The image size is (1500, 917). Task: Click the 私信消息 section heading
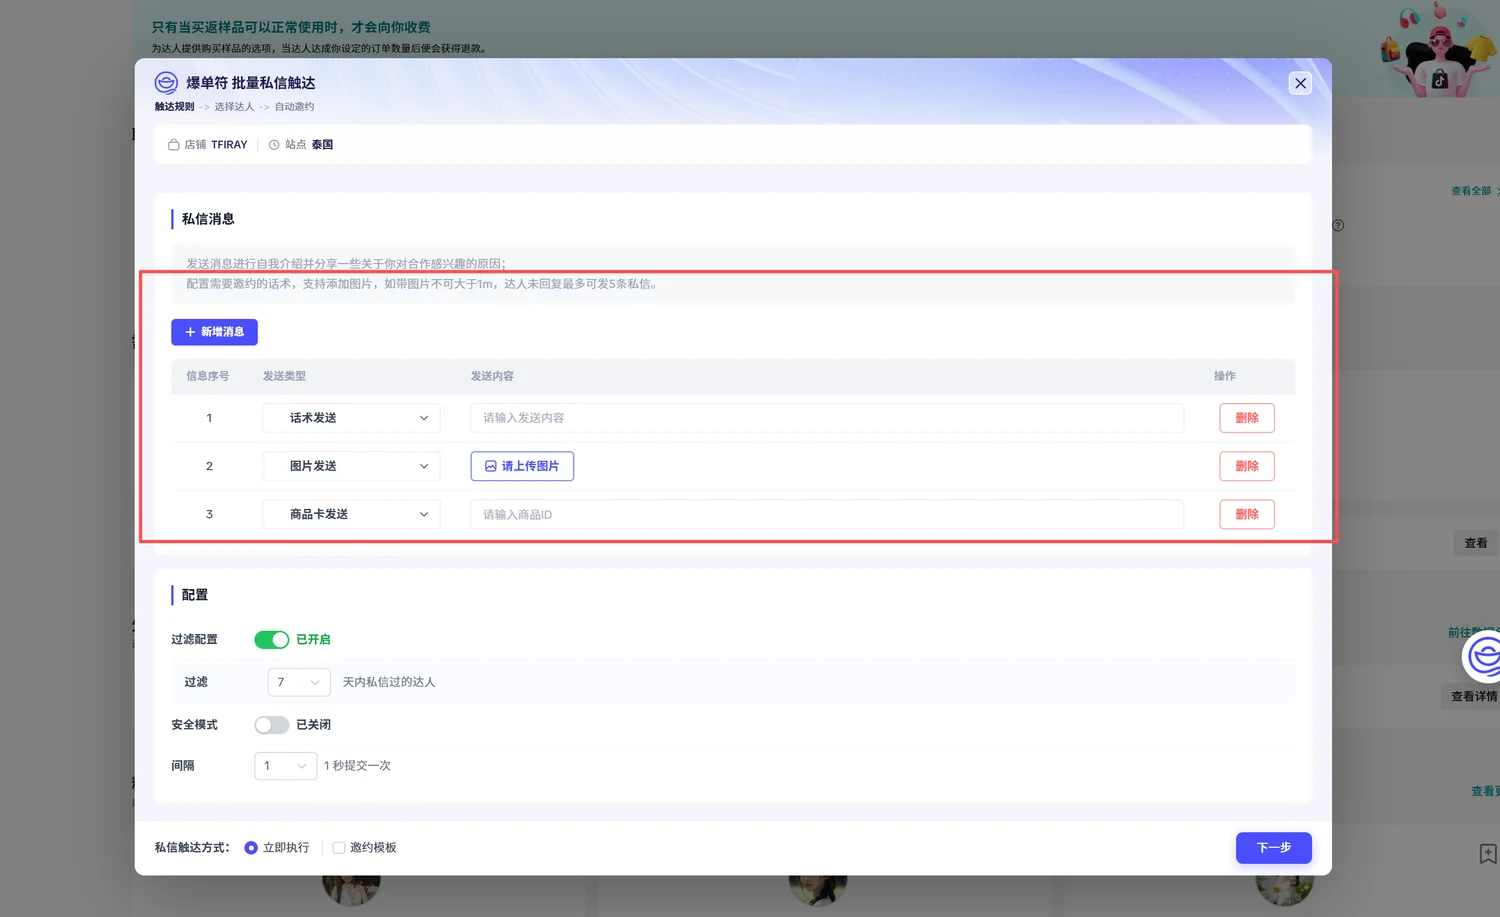[x=208, y=219]
